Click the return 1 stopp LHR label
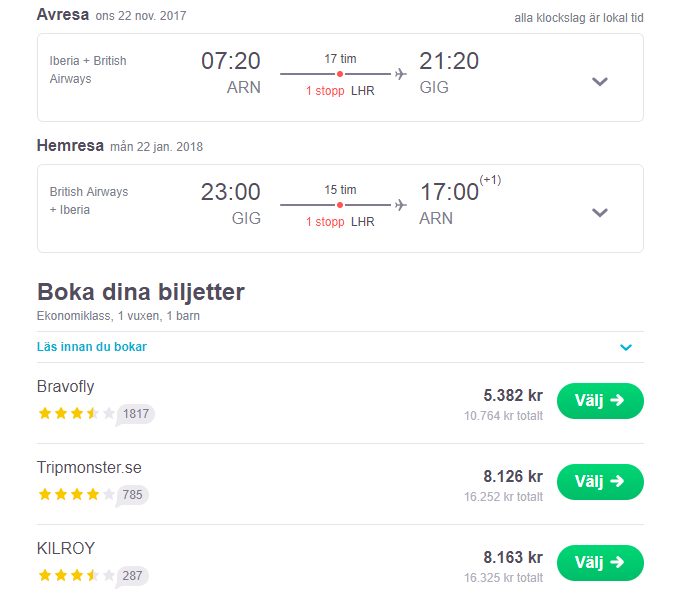 click(x=340, y=222)
